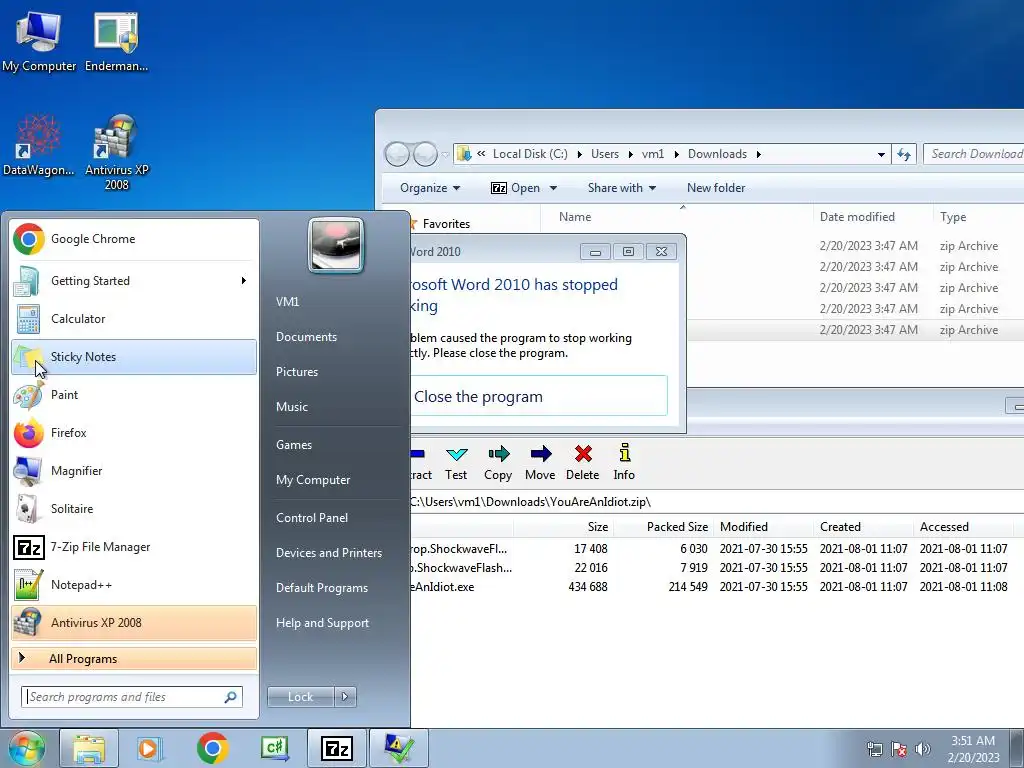Screen dimensions: 1024x768
Task: Select Antivirus XP 2008 desktop shortcut
Action: click(116, 153)
